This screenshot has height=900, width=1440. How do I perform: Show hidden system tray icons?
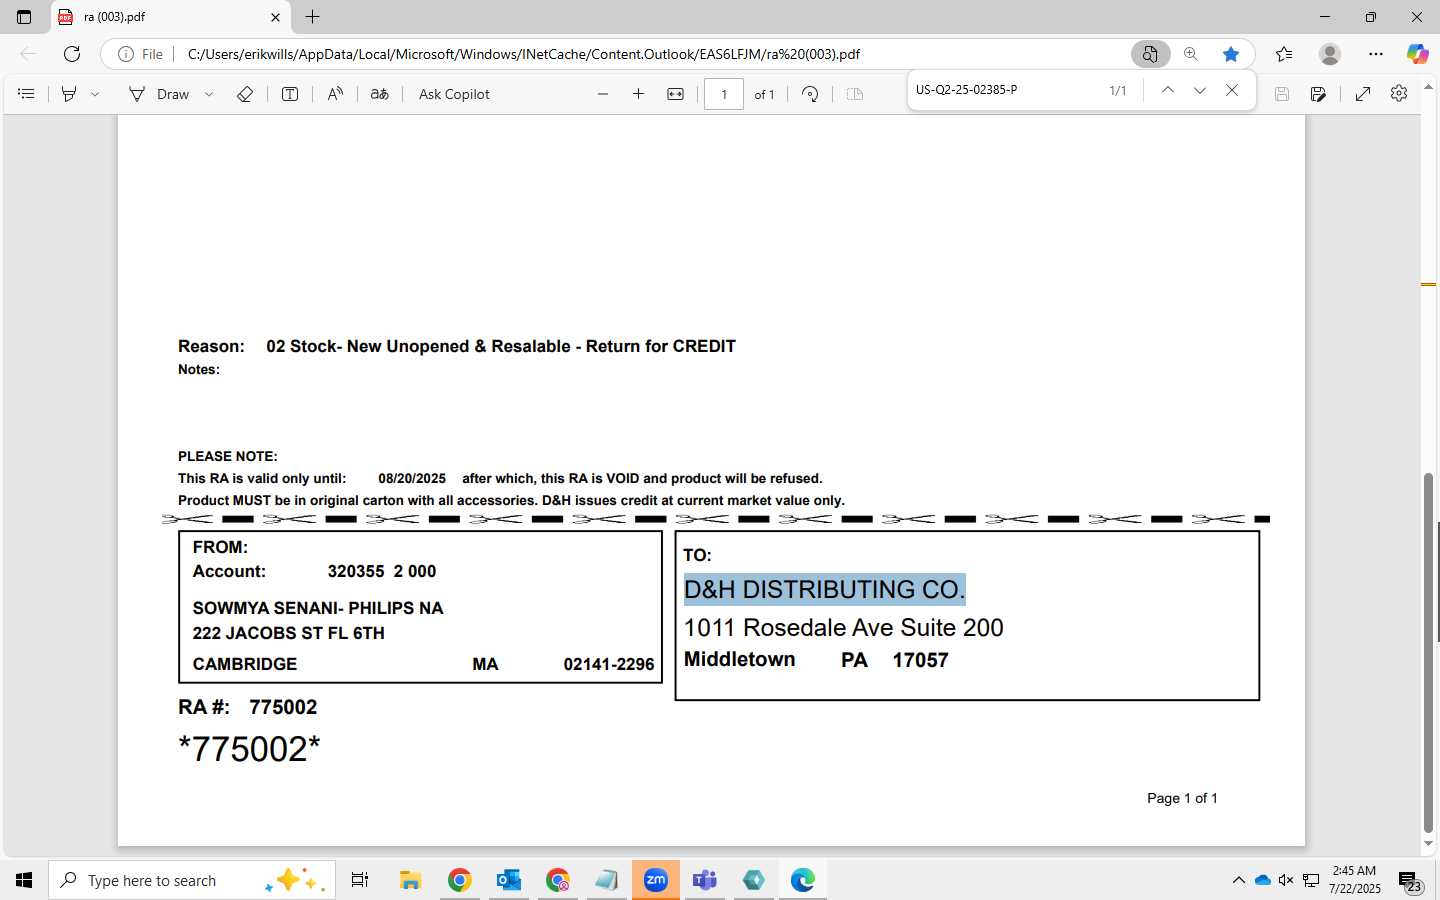click(1238, 880)
